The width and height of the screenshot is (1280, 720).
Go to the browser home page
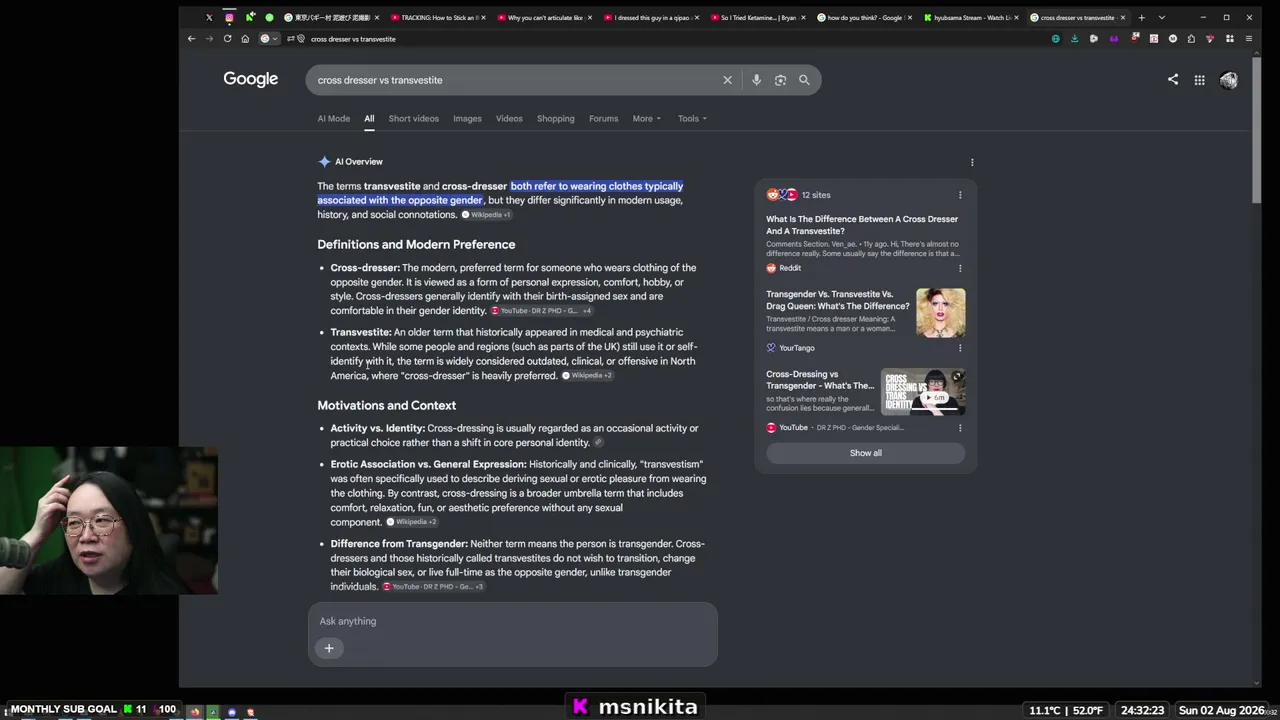[x=245, y=39]
